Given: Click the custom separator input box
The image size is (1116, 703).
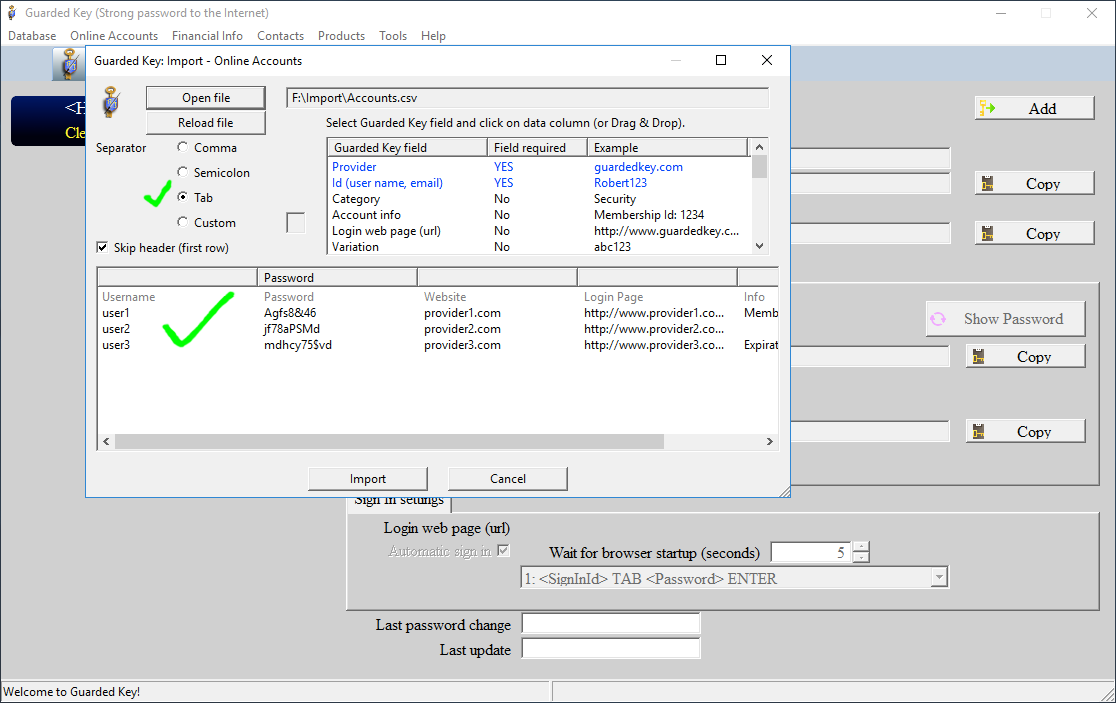Looking at the screenshot, I should point(295,223).
